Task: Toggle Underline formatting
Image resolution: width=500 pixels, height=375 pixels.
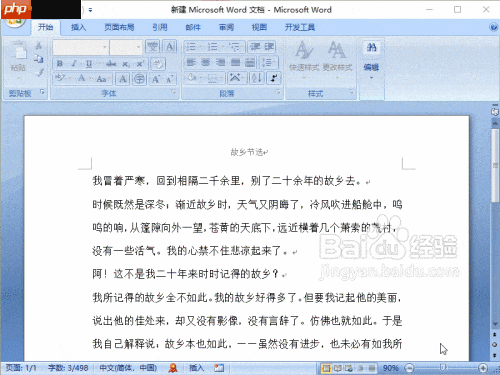Action: [x=89, y=63]
